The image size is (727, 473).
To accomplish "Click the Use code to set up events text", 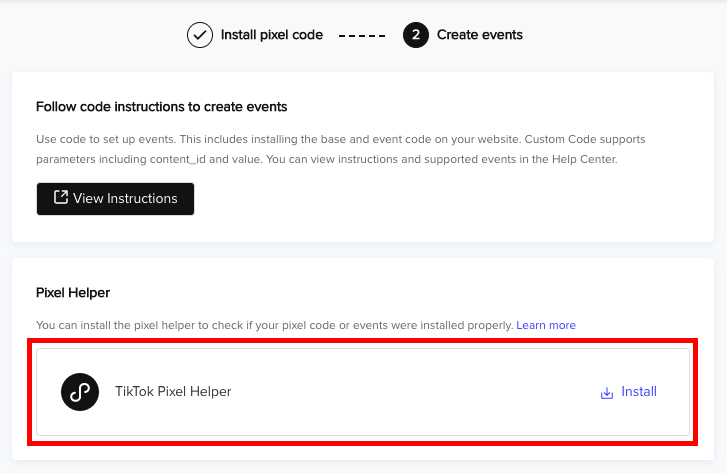I will click(x=106, y=139).
